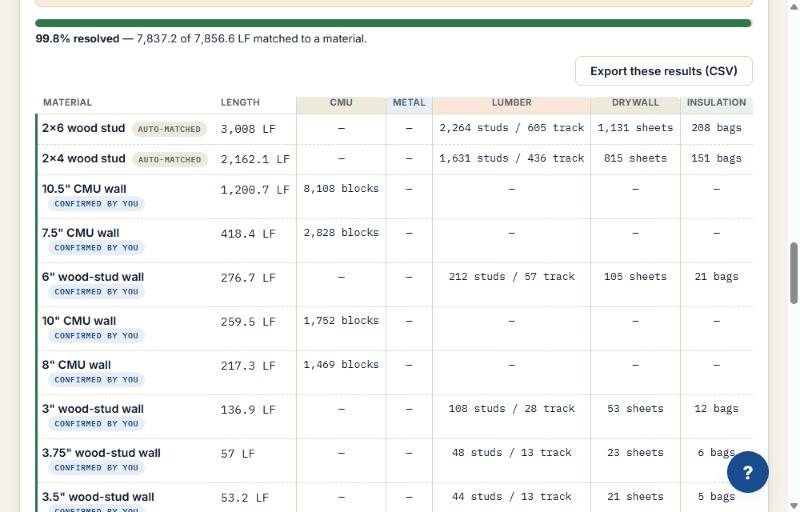Click CONFIRMED BY YOU badge under 10" CMU wall

(x=96, y=336)
